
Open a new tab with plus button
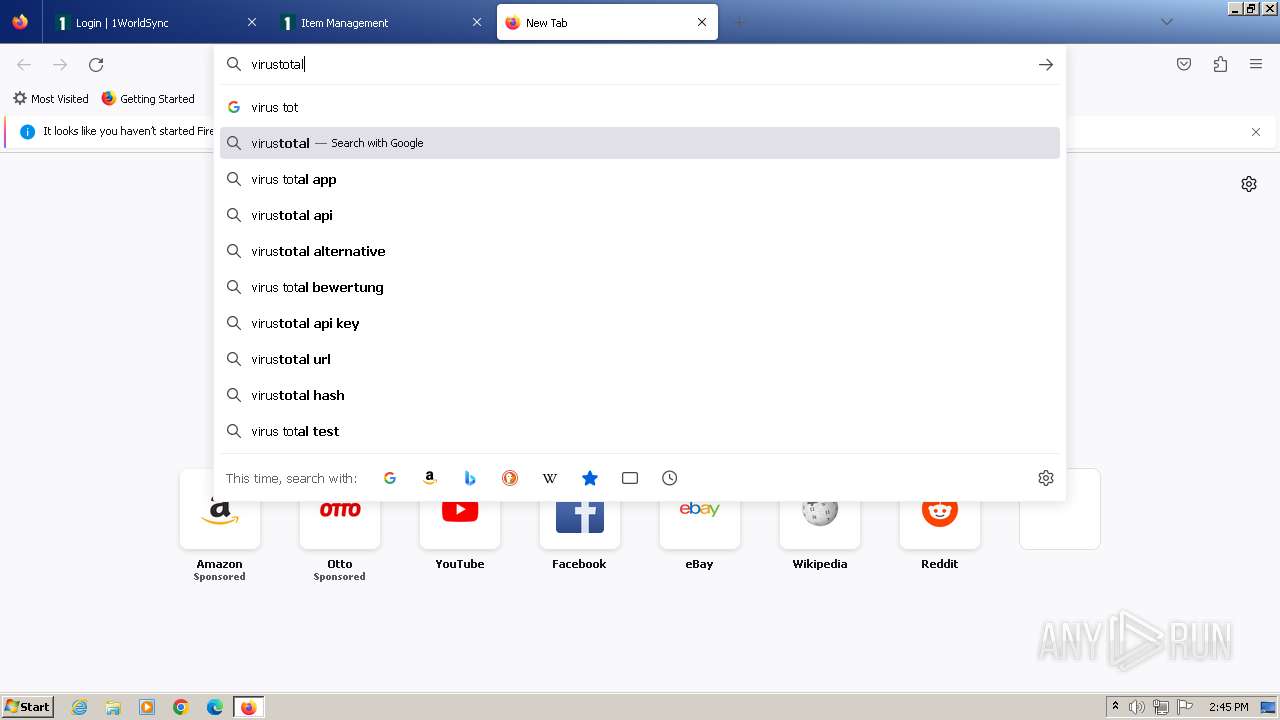pyautogui.click(x=740, y=22)
